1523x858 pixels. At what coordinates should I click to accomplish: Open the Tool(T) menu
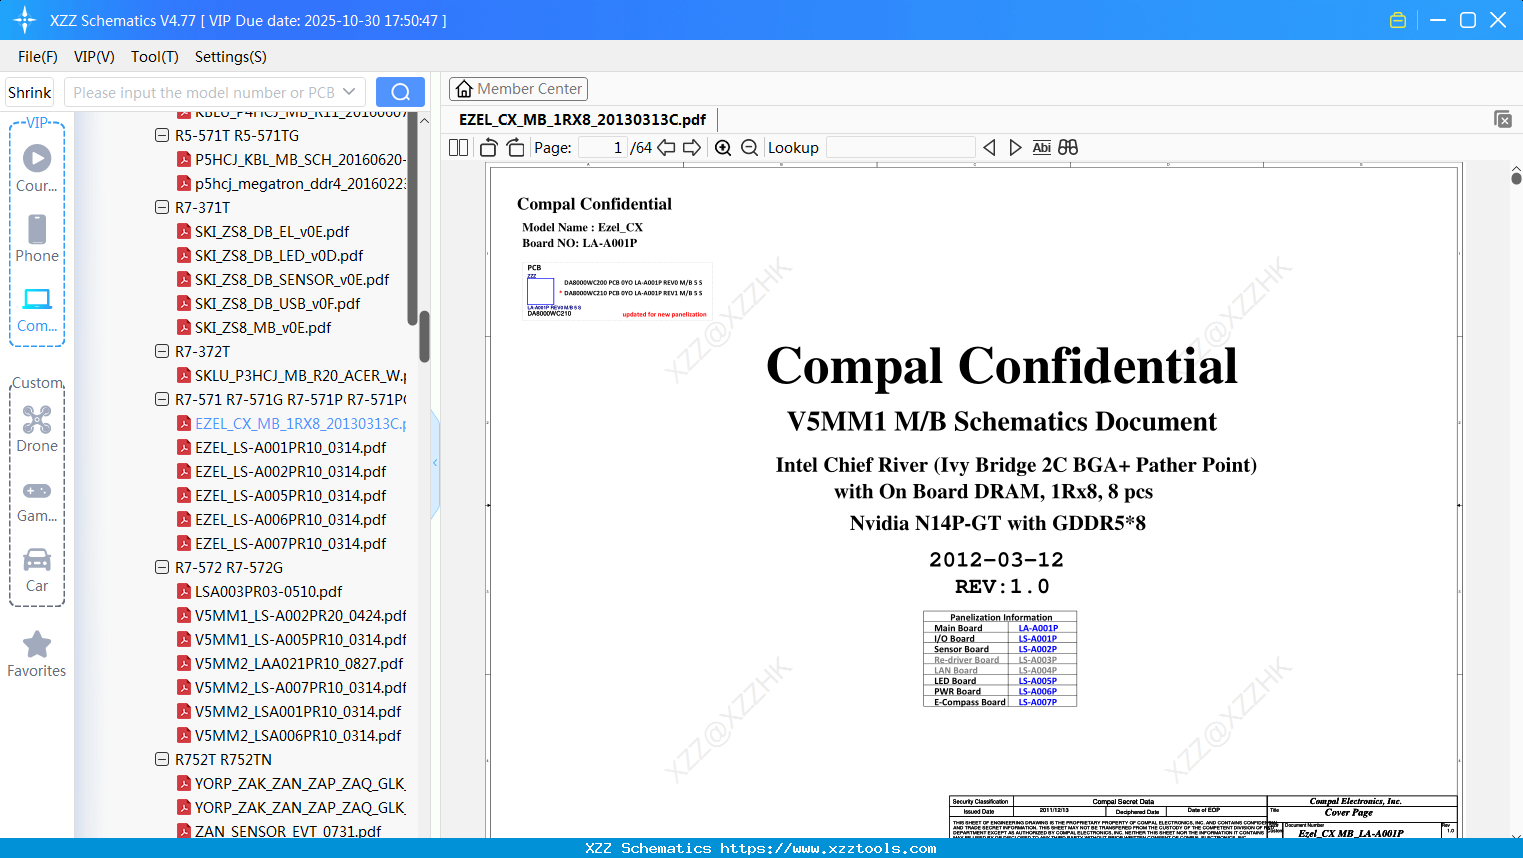155,57
